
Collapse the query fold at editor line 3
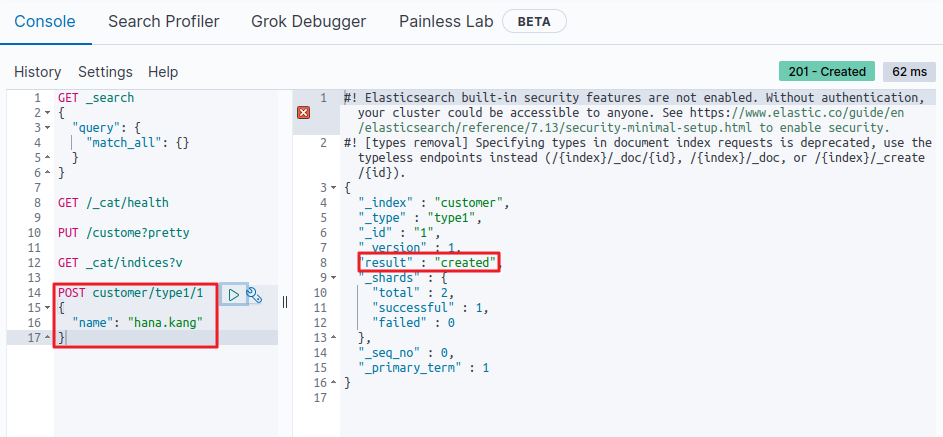pyautogui.click(x=47, y=128)
